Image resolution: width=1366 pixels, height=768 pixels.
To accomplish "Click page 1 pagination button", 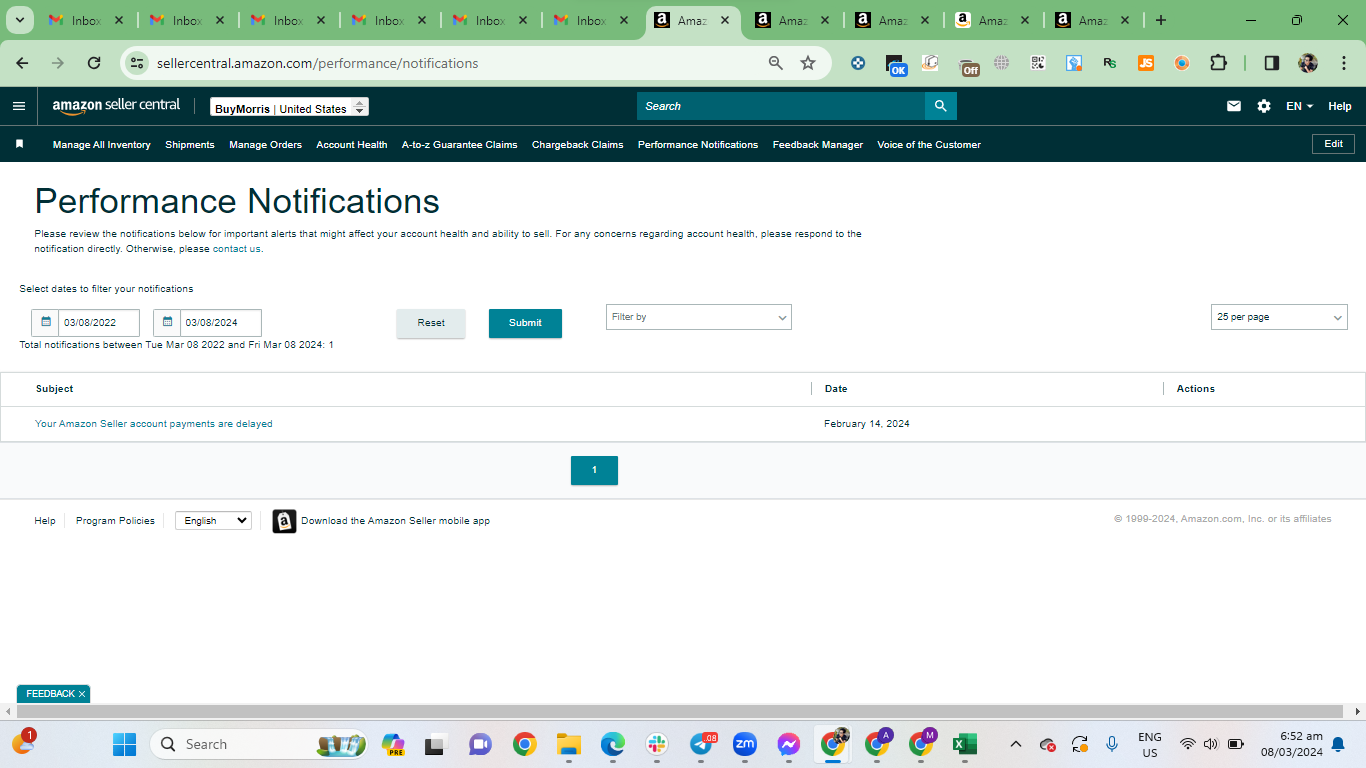I will pyautogui.click(x=594, y=470).
